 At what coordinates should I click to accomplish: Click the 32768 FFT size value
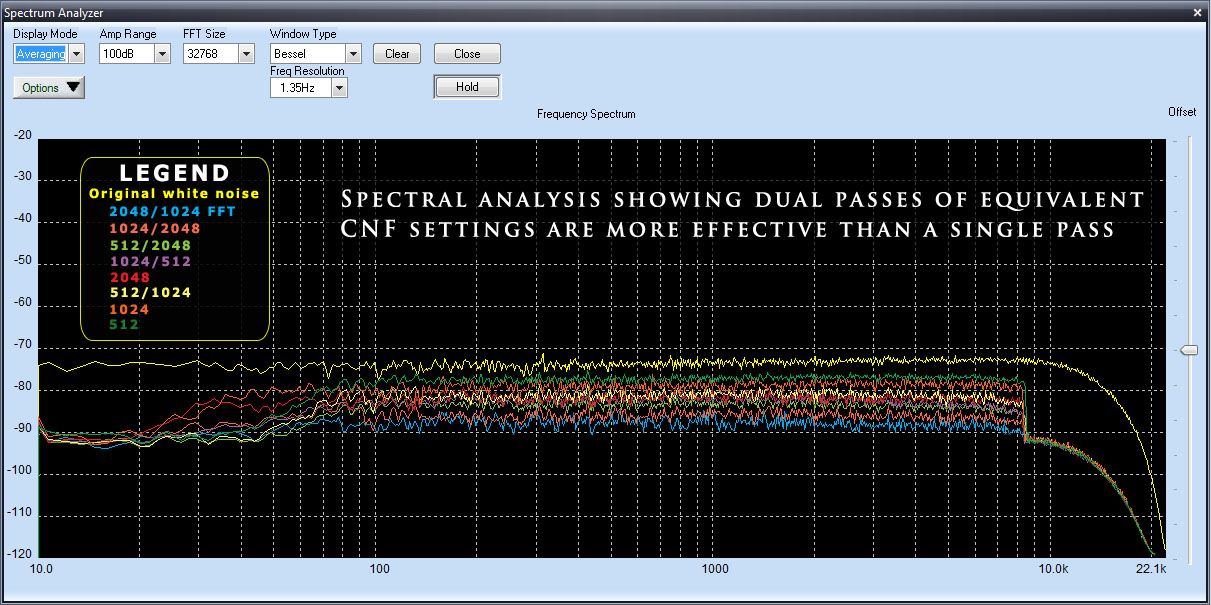(x=211, y=54)
